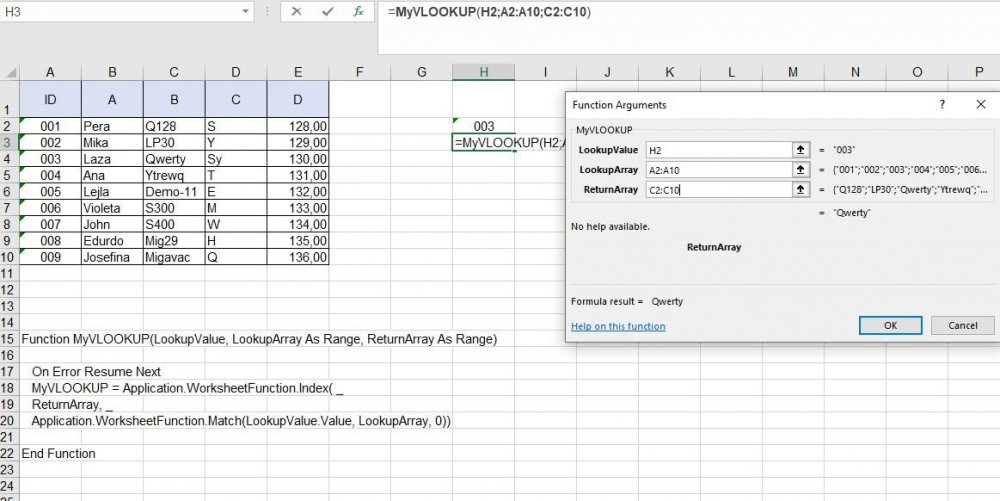The width and height of the screenshot is (1000, 501).
Task: Select cell containing S400
Action: [174, 224]
